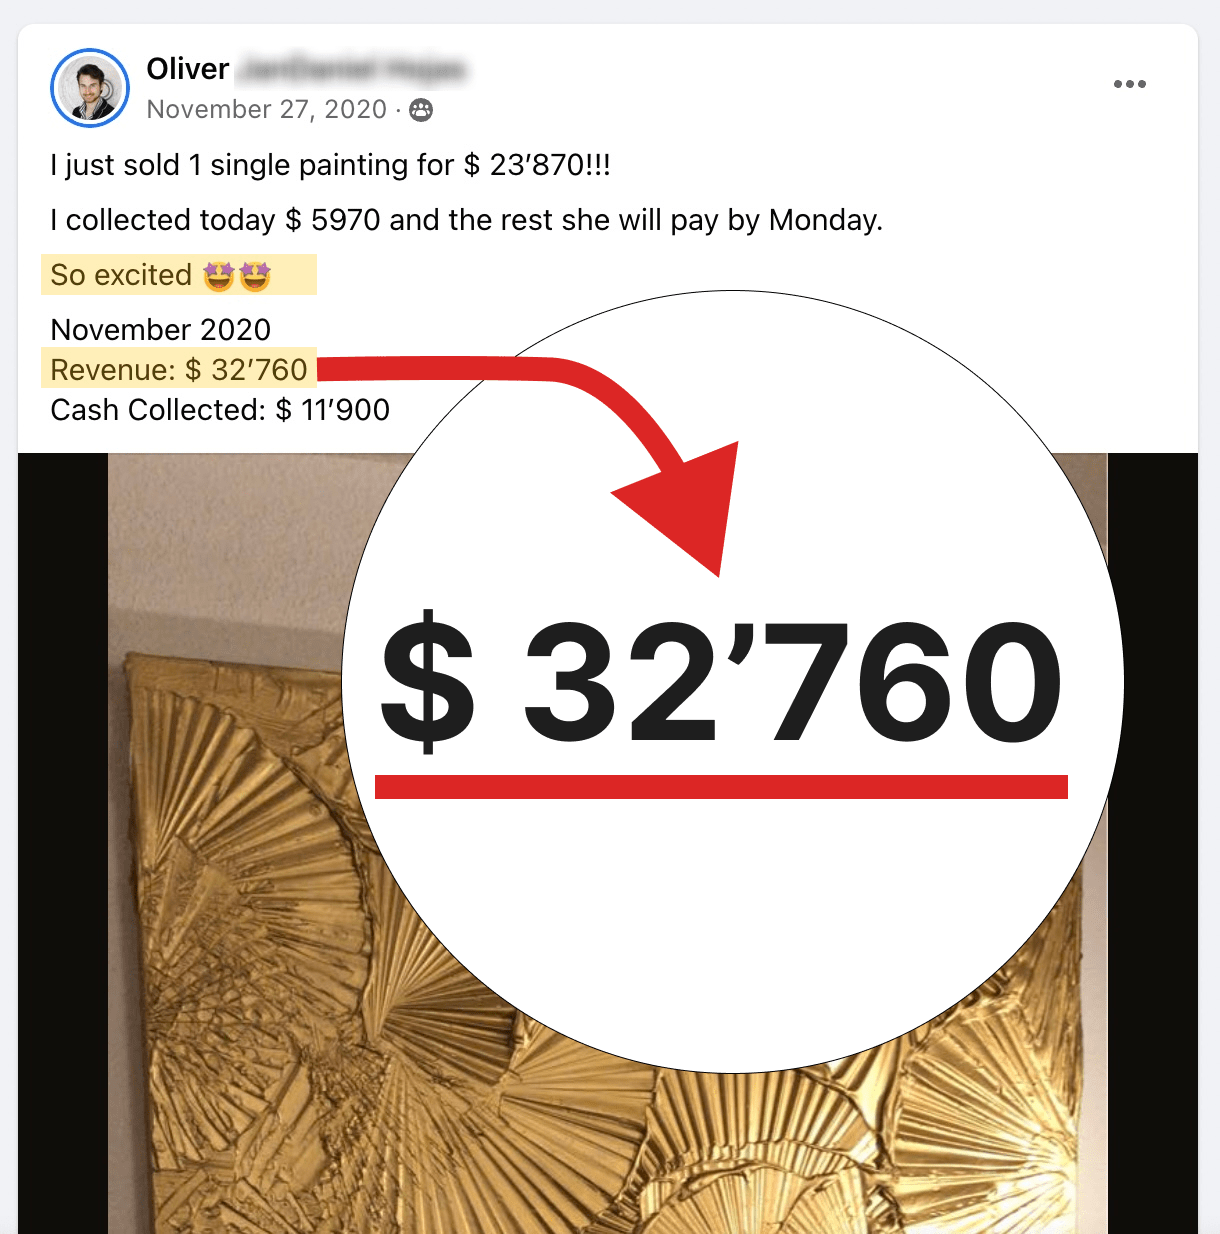Click the blurred last name next to Oliver

click(354, 69)
